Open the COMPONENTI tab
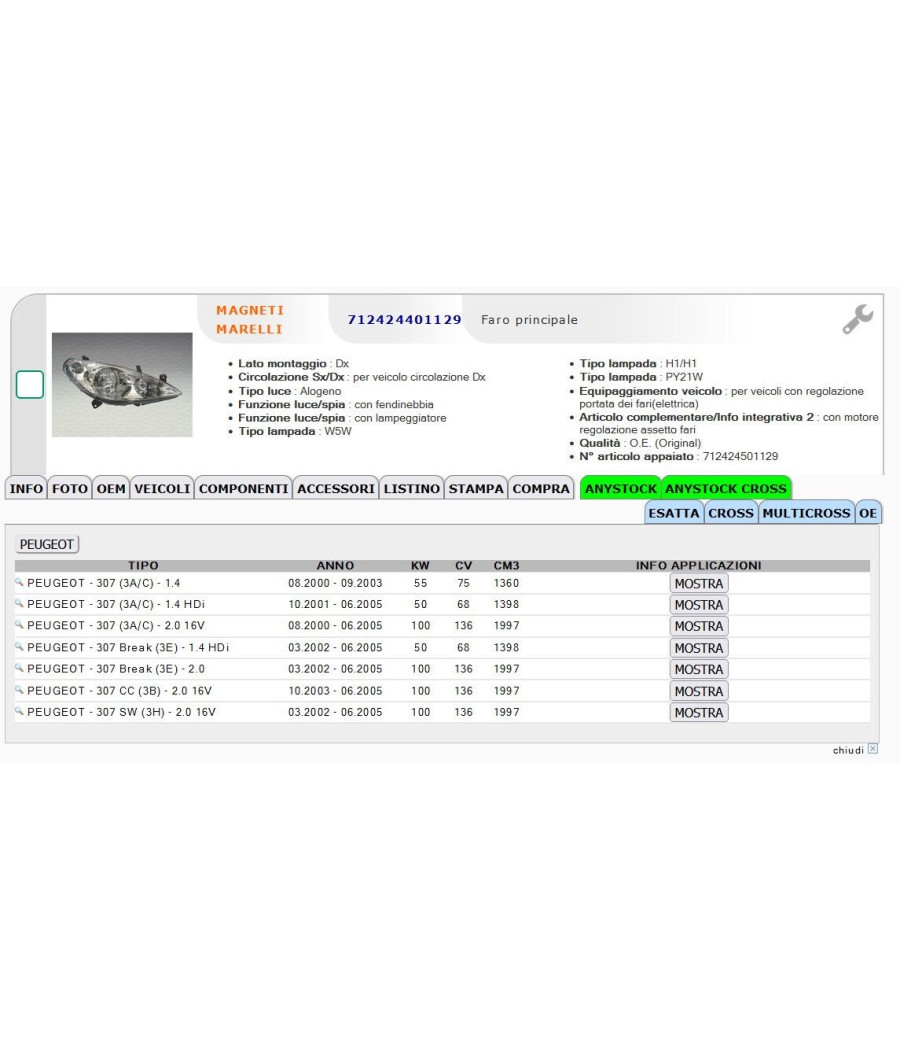The image size is (900, 1050). click(243, 488)
